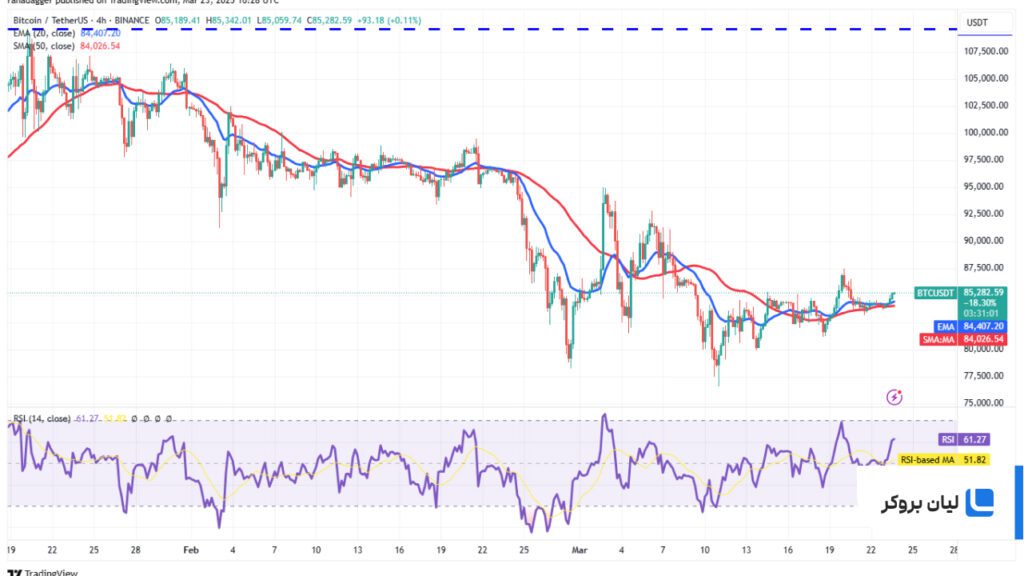
Task: Click the purple lightning bolt icon
Action: [x=894, y=396]
